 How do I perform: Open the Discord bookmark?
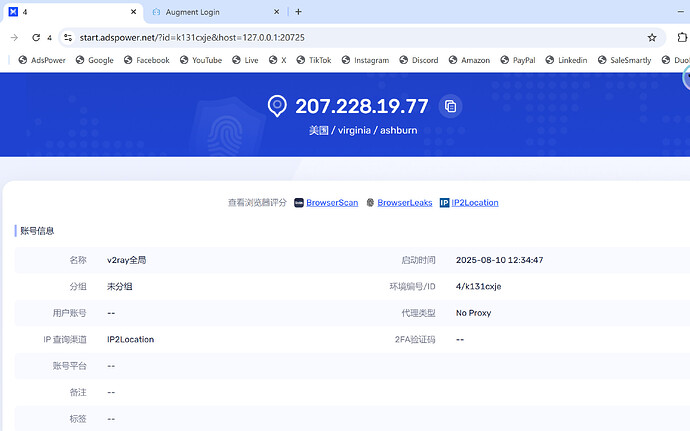(419, 60)
